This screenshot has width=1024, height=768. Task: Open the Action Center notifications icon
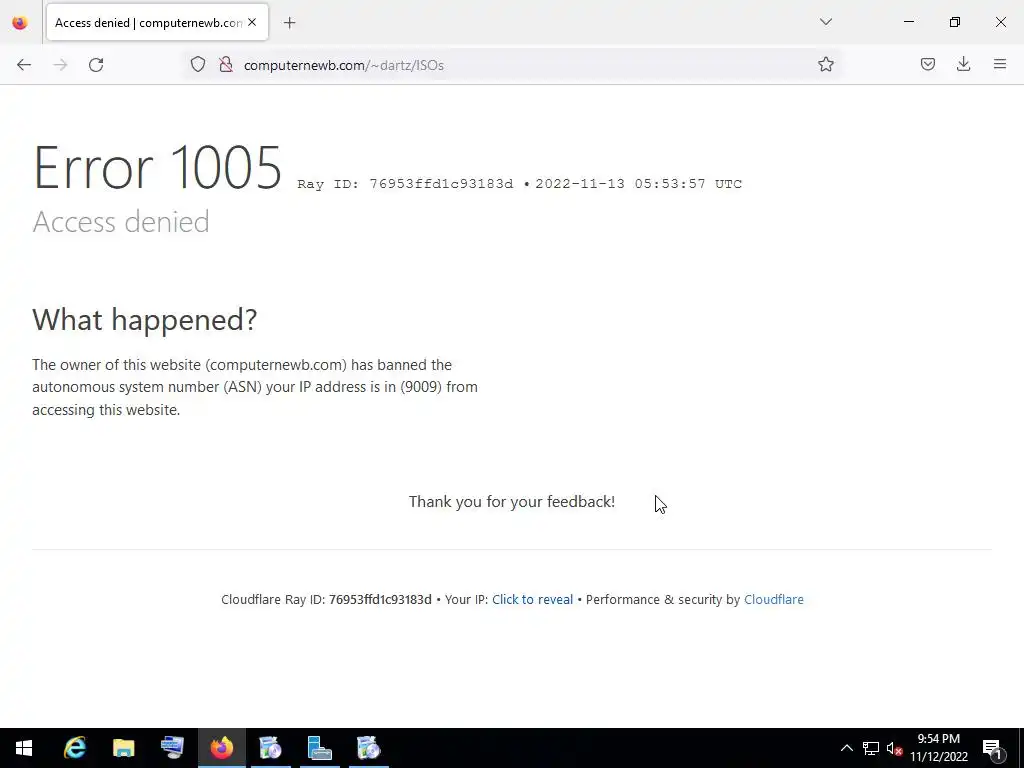pyautogui.click(x=992, y=748)
